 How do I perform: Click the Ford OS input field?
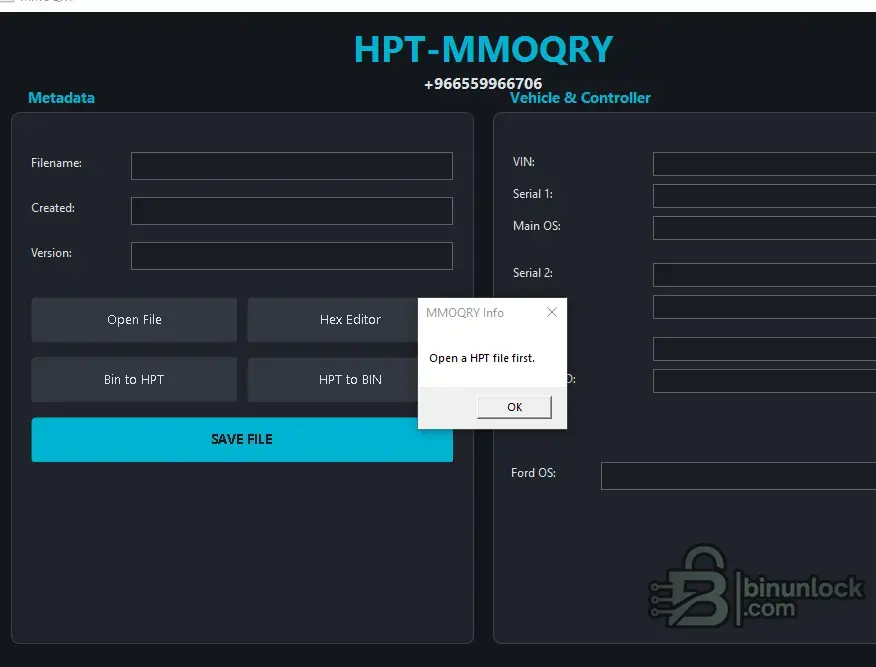739,476
